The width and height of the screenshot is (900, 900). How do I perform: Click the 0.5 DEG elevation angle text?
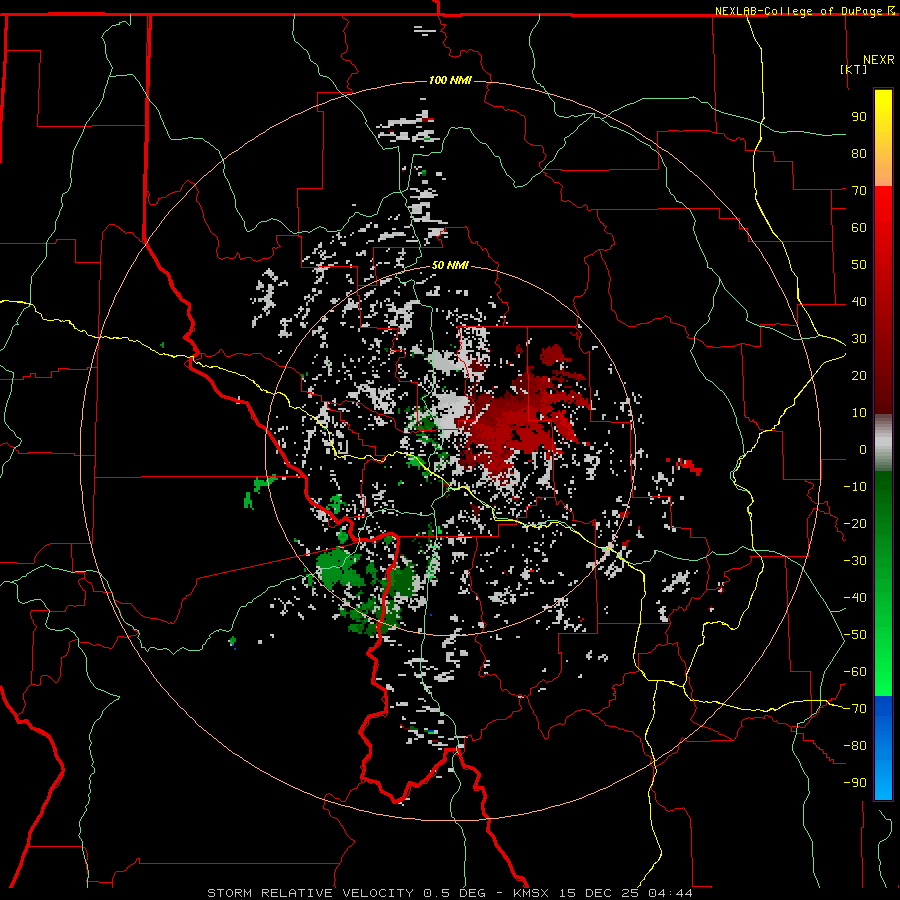454,893
